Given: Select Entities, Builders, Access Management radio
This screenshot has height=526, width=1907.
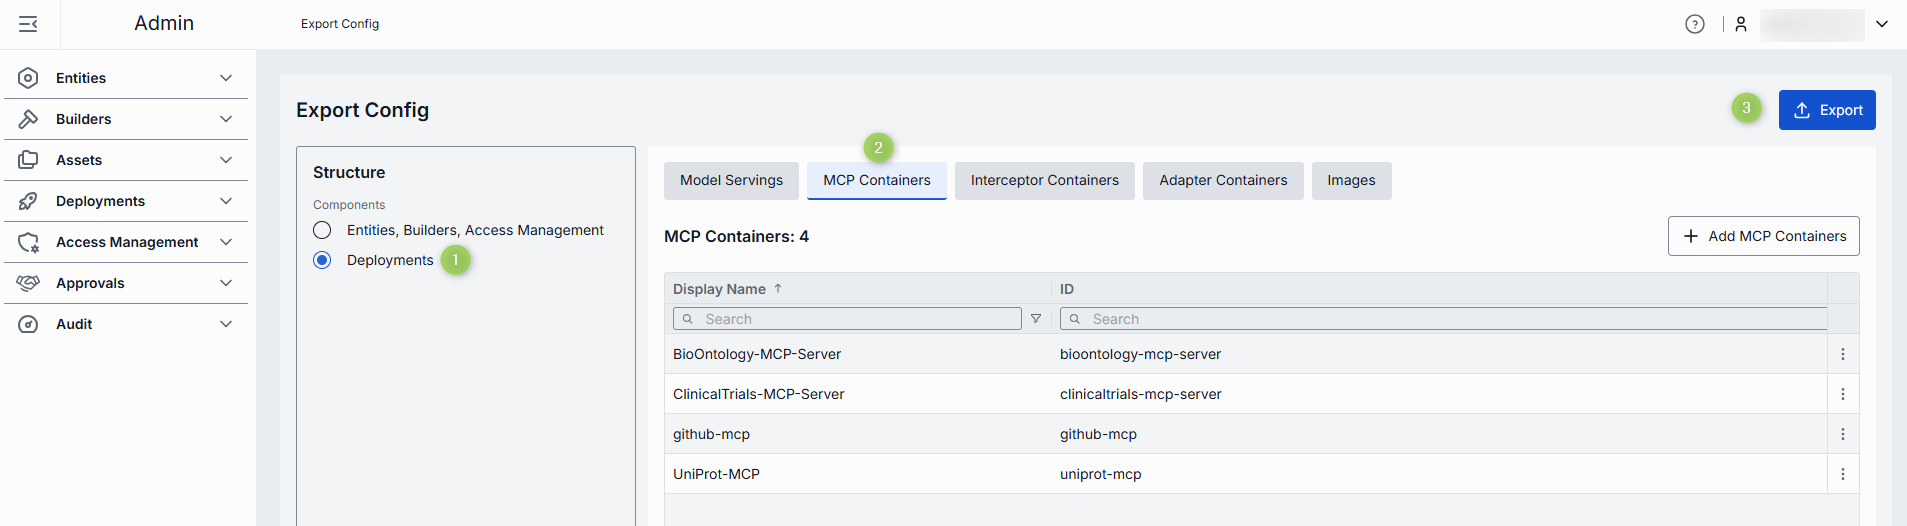Looking at the screenshot, I should coord(322,230).
